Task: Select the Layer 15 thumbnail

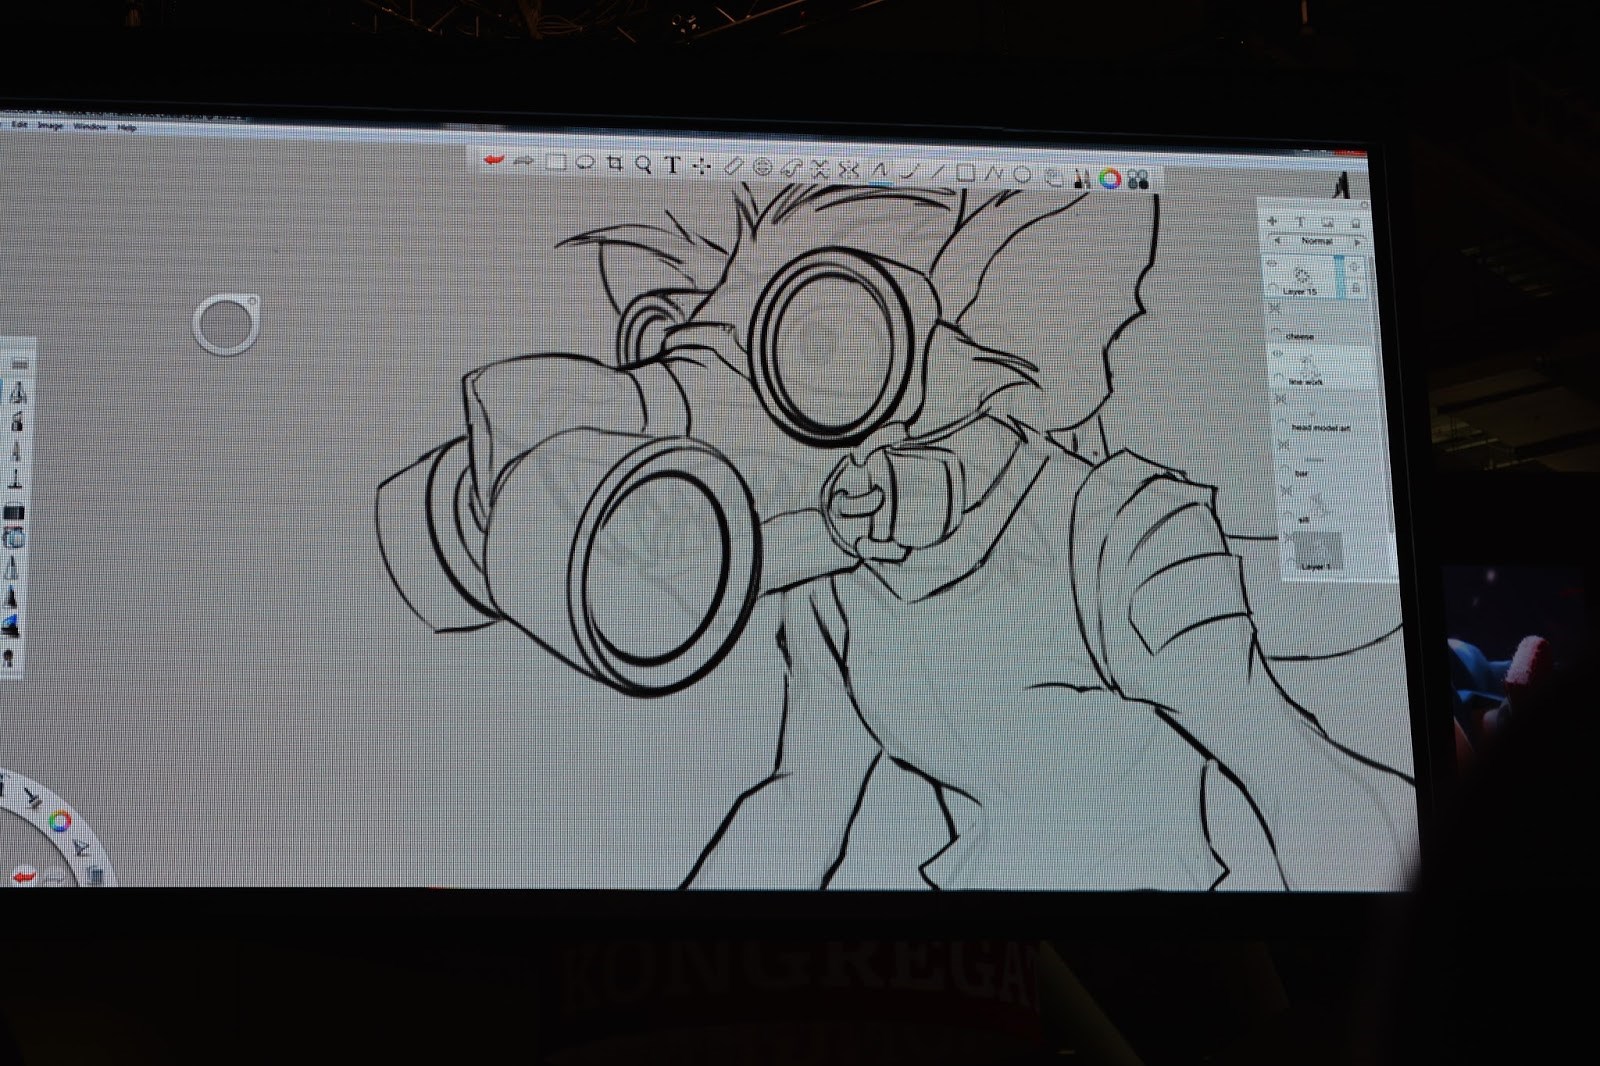Action: click(x=1303, y=275)
